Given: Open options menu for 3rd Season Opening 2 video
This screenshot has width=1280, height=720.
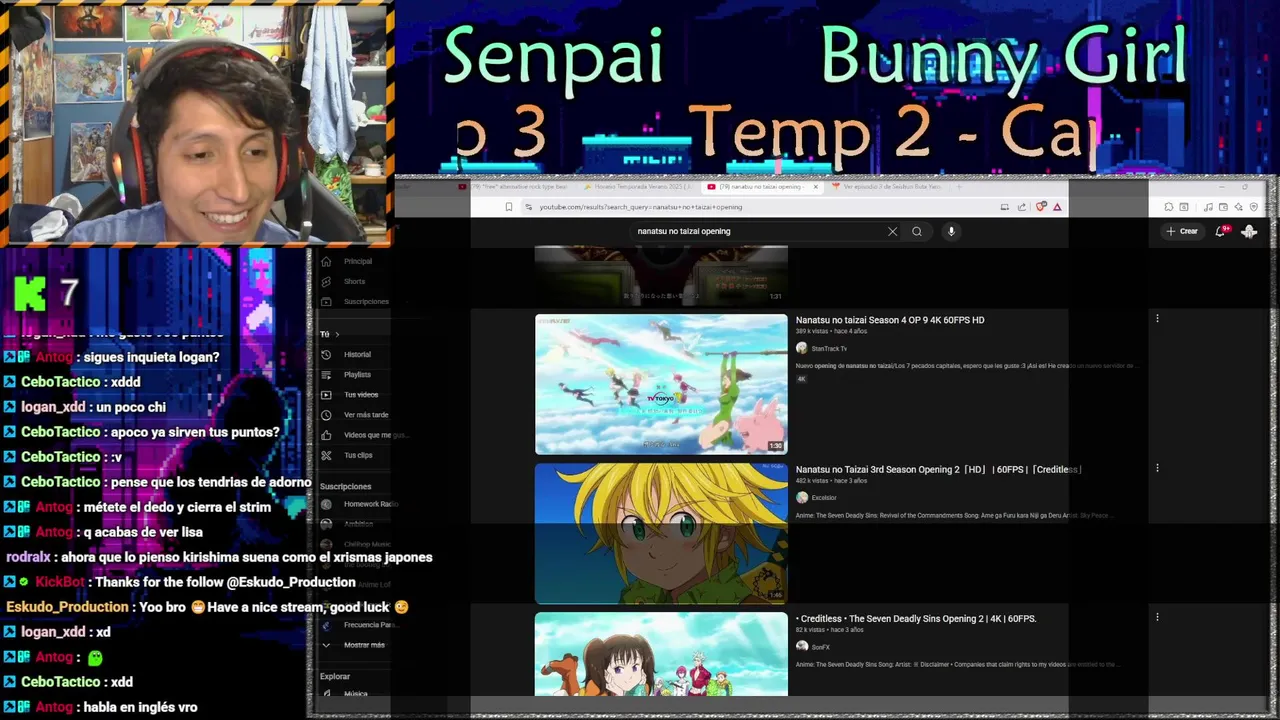Looking at the screenshot, I should pos(1157,468).
